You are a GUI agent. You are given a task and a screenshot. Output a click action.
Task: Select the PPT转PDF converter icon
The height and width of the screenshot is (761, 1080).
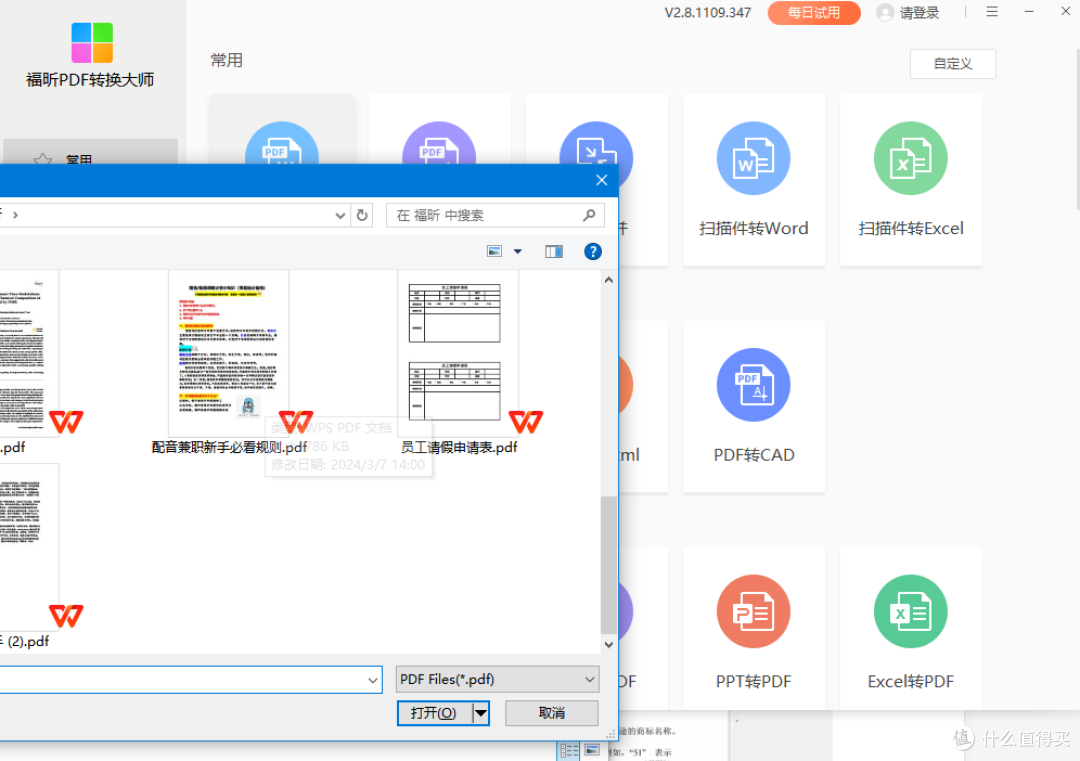(x=753, y=612)
